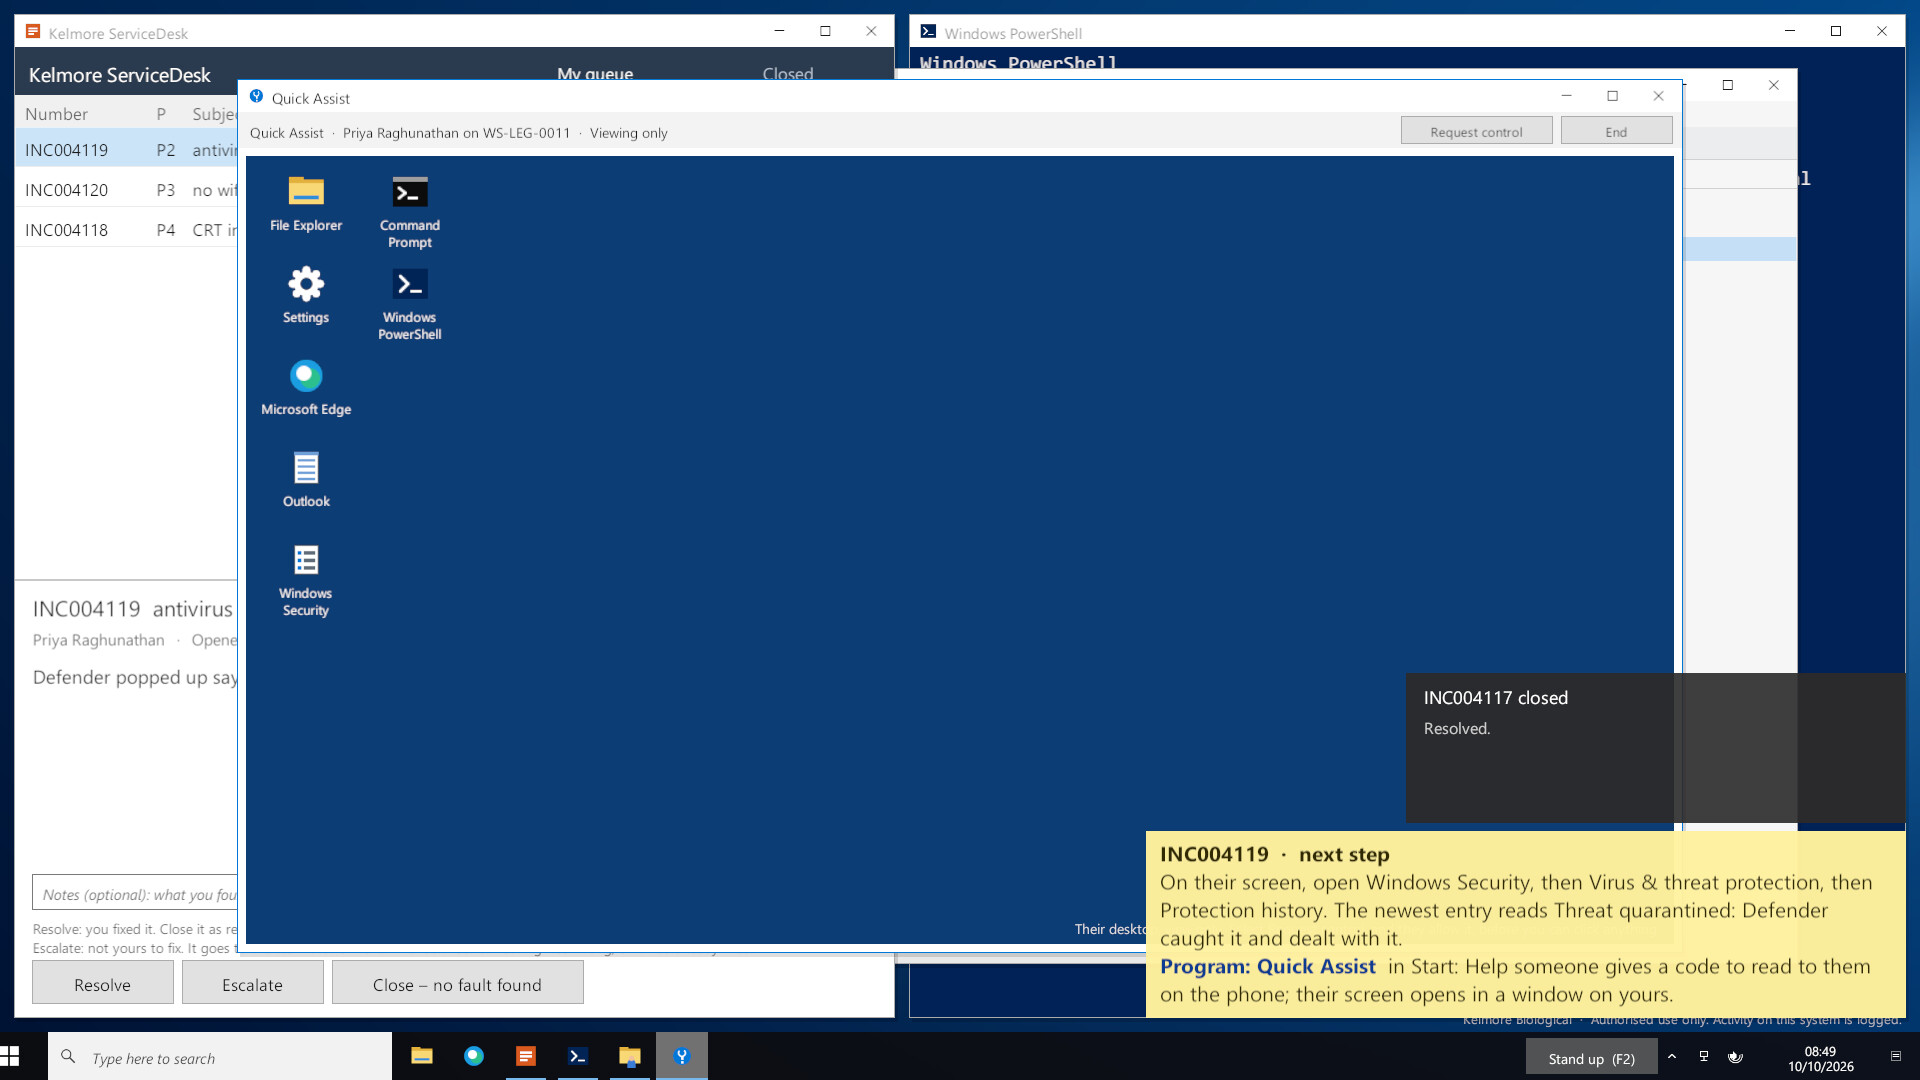
Task: Switch to Closed tab in ServiceDesk
Action: pyautogui.click(x=788, y=74)
